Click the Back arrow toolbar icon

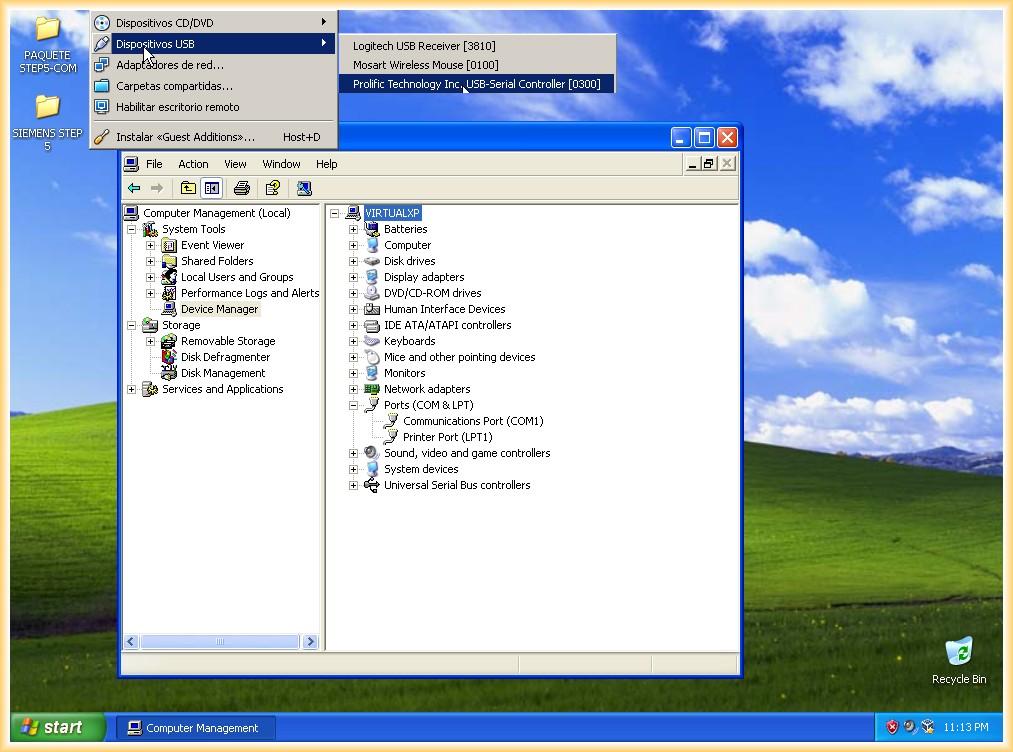[x=134, y=188]
